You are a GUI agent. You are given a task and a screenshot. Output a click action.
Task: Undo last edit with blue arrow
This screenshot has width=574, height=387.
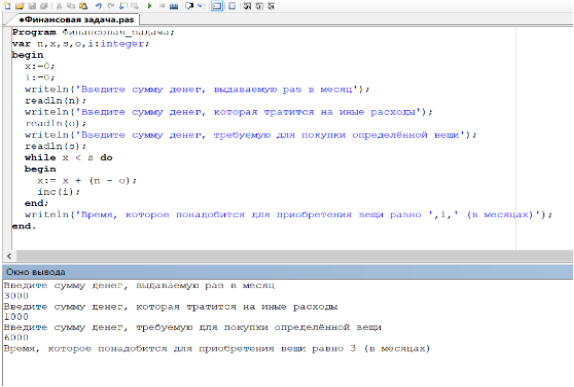pyautogui.click(x=98, y=6)
